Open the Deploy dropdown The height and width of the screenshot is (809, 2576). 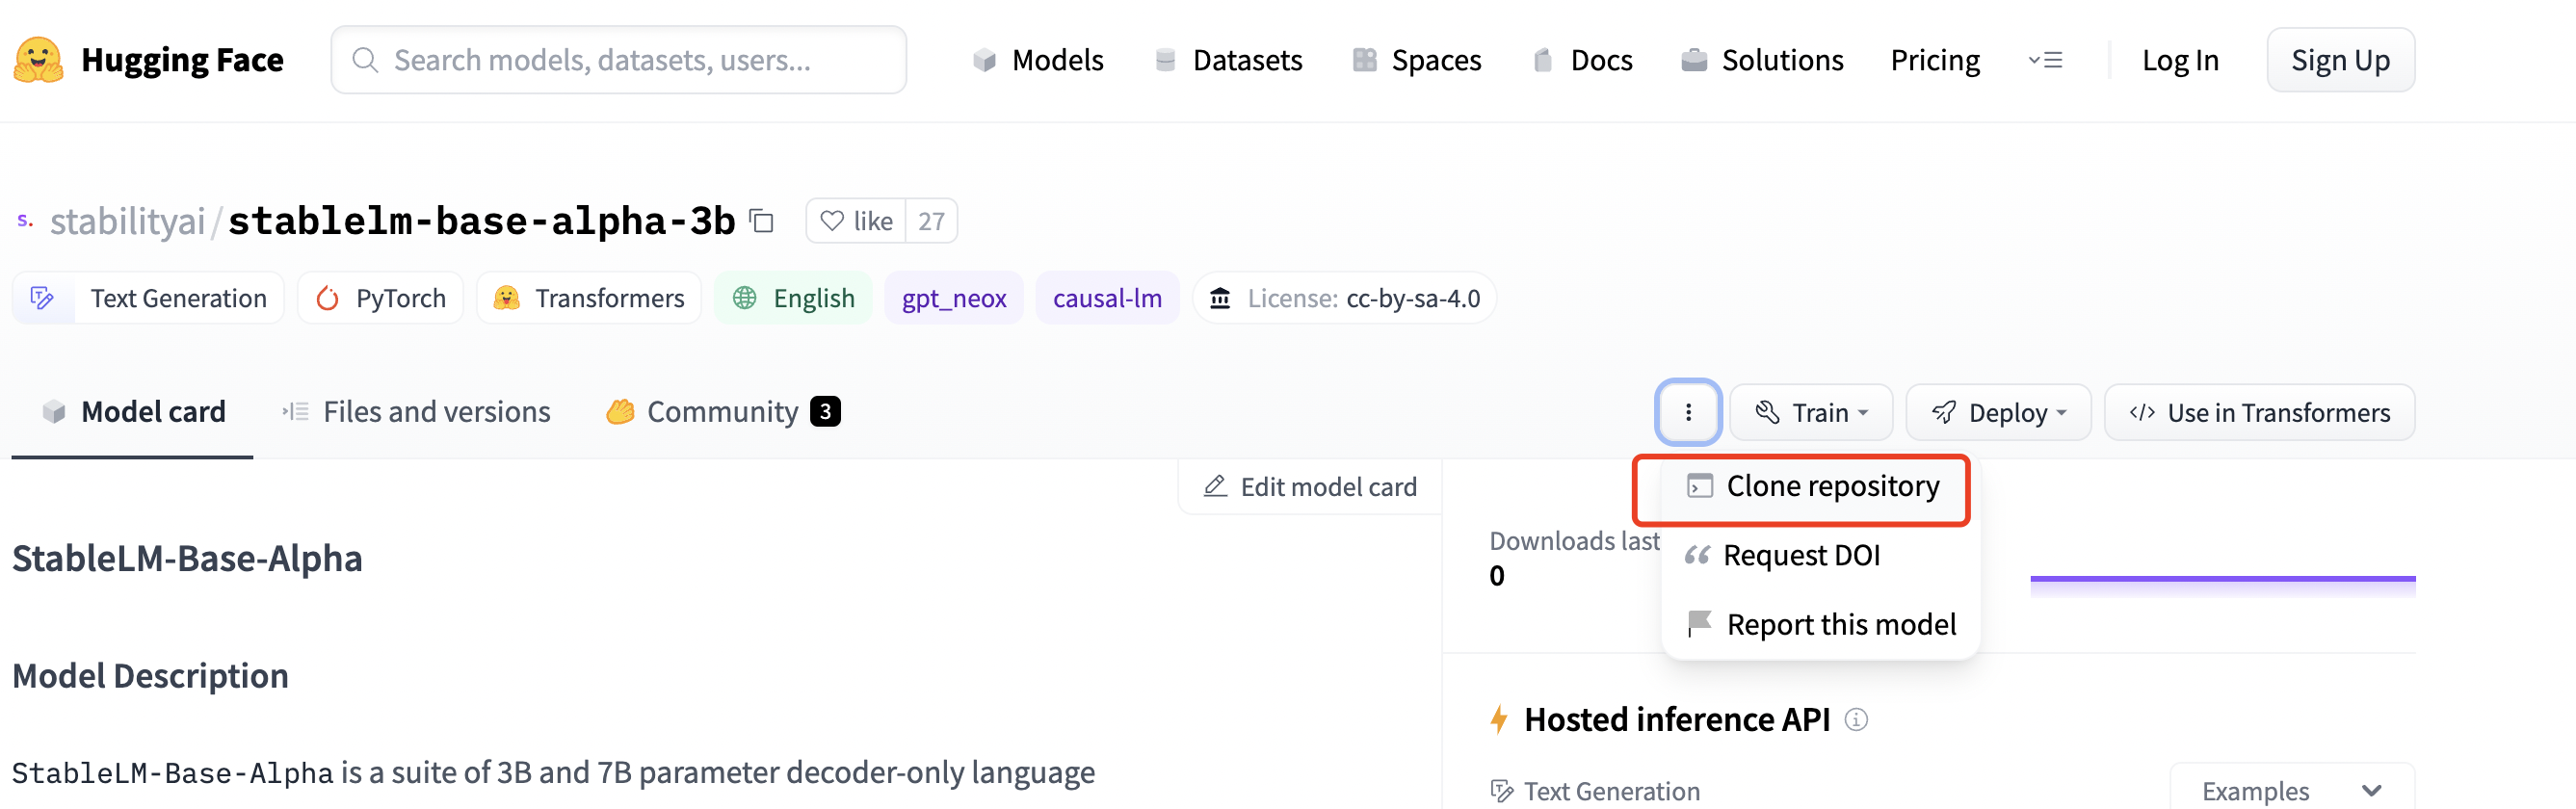click(1998, 412)
